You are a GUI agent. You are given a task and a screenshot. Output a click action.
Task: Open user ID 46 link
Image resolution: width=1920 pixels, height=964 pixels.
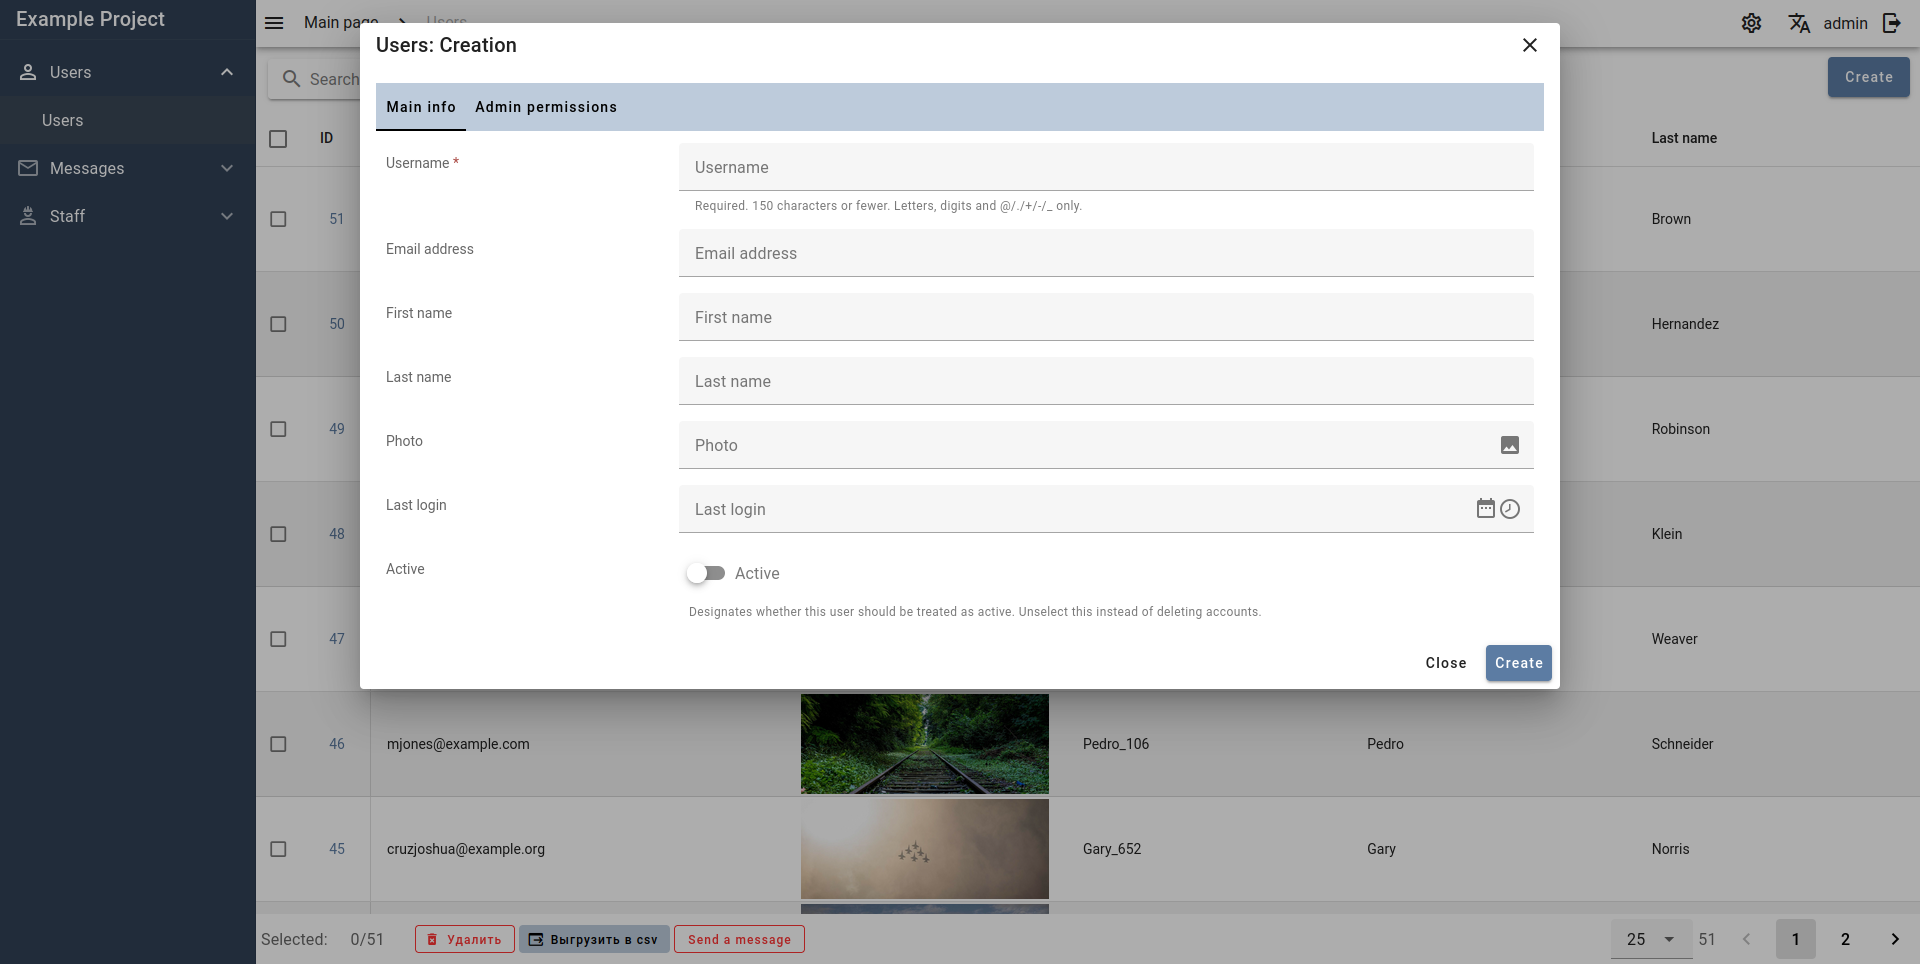pos(337,744)
